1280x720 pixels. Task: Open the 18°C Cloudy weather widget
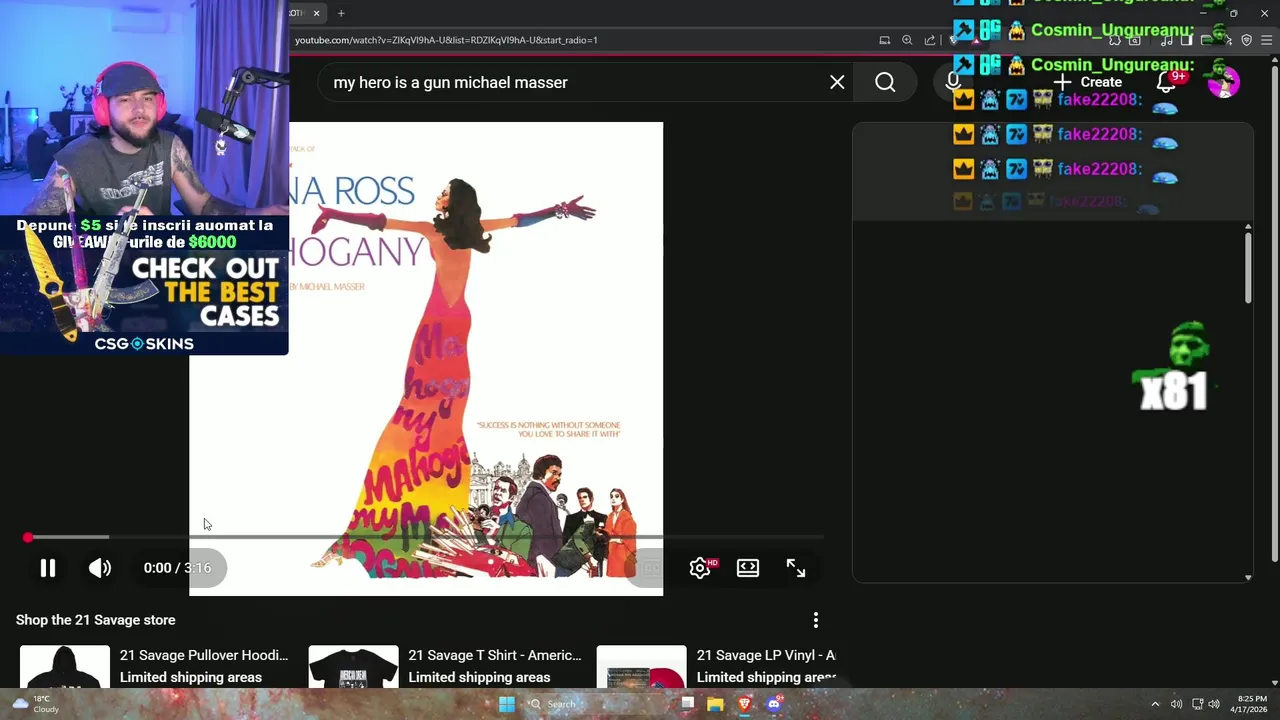pos(34,704)
